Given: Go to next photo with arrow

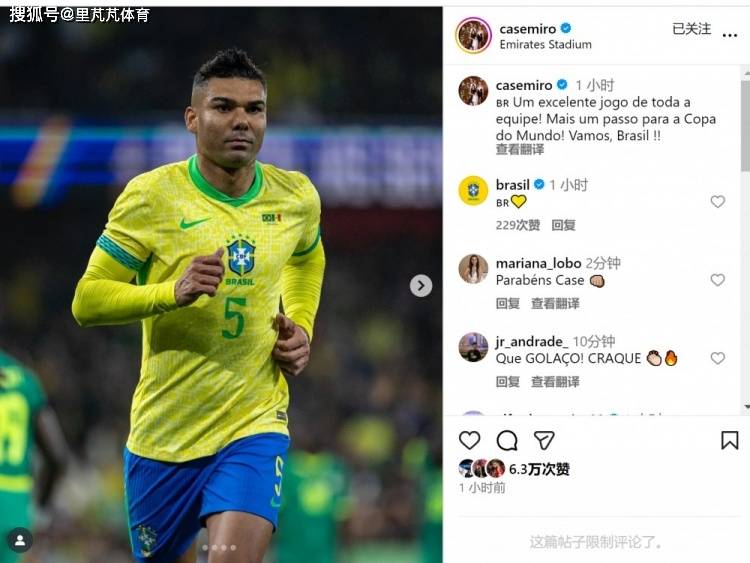Looking at the screenshot, I should [x=421, y=286].
